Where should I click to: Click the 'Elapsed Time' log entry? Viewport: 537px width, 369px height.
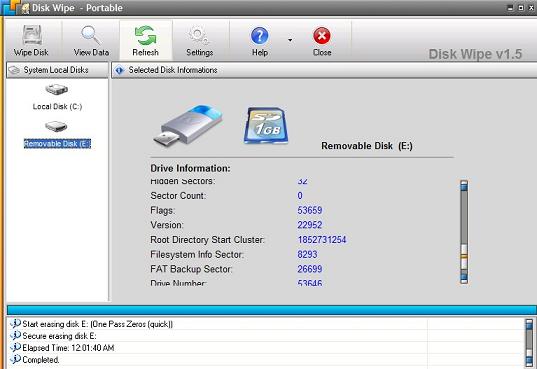pyautogui.click(x=68, y=348)
